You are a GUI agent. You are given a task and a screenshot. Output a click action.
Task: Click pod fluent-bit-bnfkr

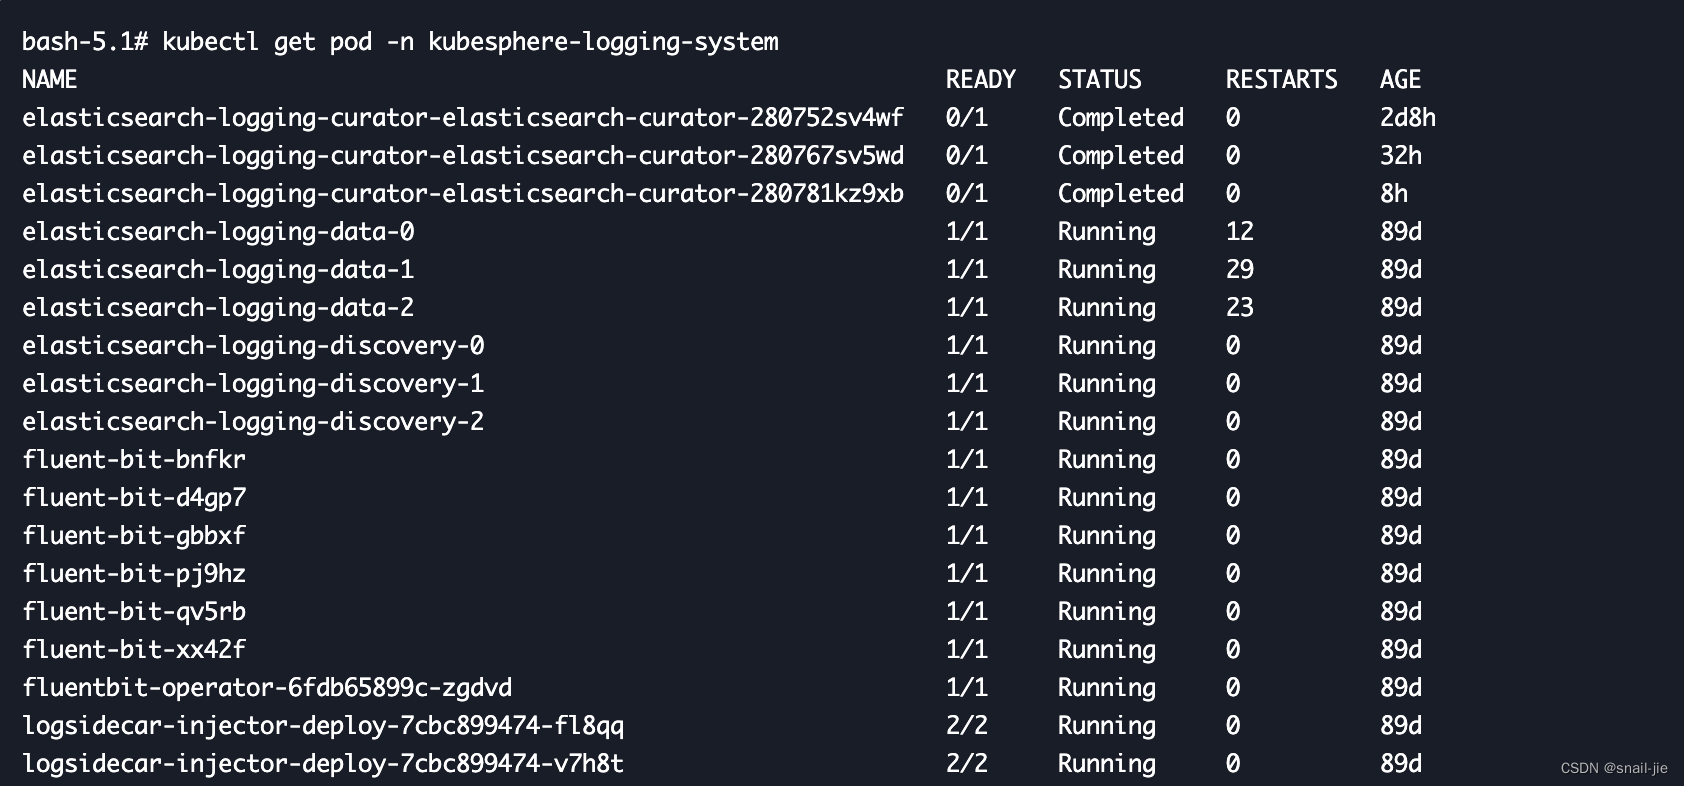coord(134,460)
